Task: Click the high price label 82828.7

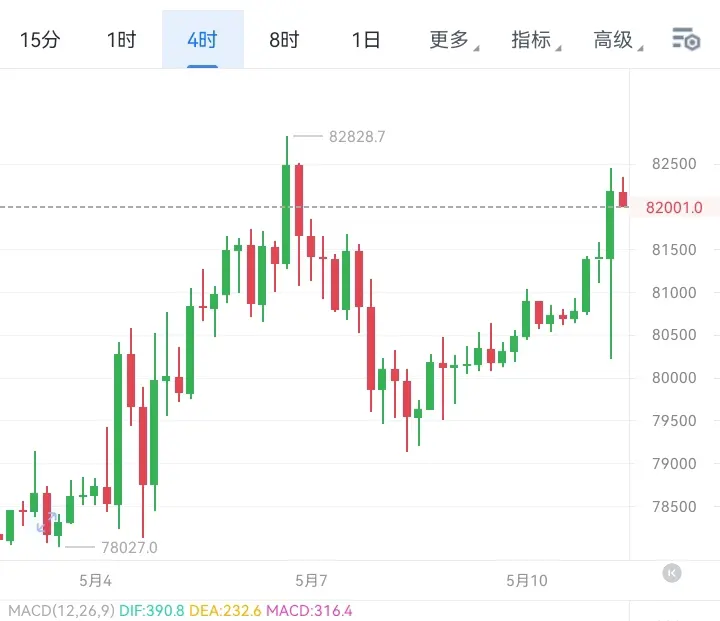Action: point(357,136)
